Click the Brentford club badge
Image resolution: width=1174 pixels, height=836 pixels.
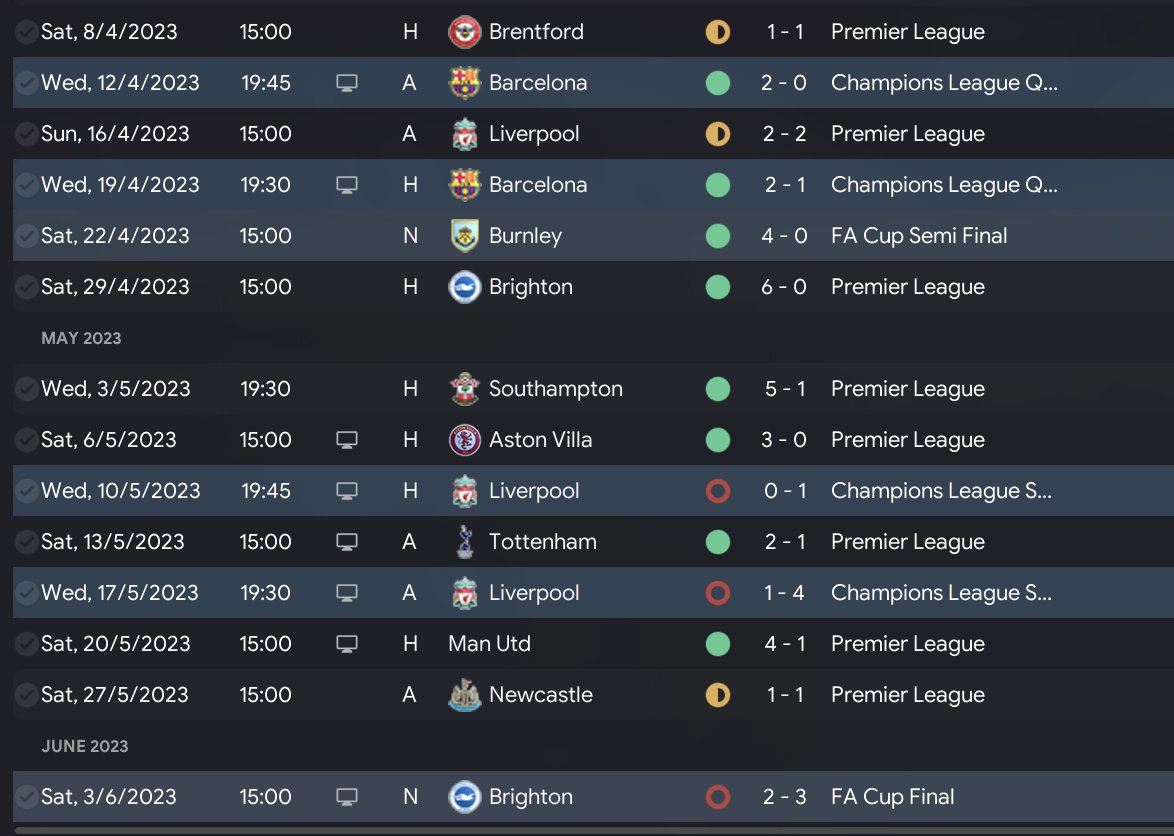[465, 32]
